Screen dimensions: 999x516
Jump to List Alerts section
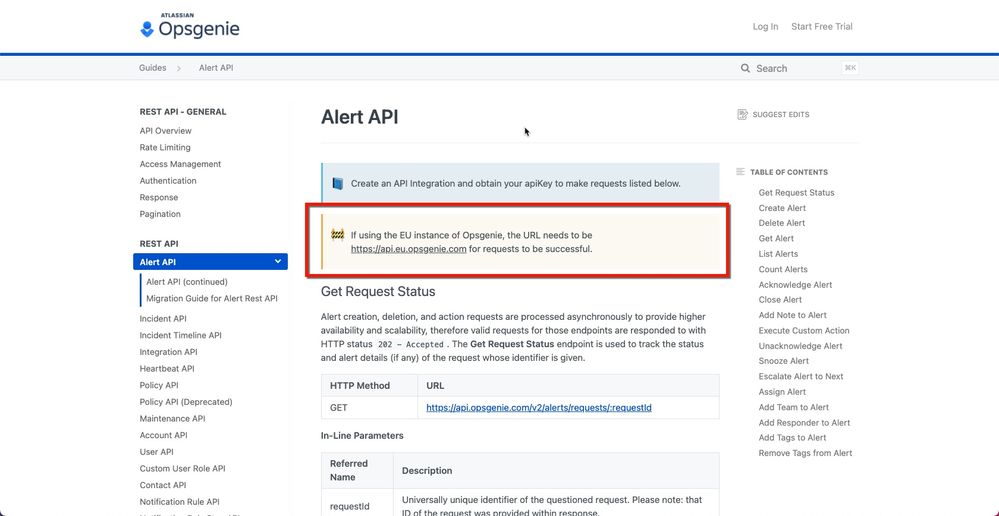[778, 254]
